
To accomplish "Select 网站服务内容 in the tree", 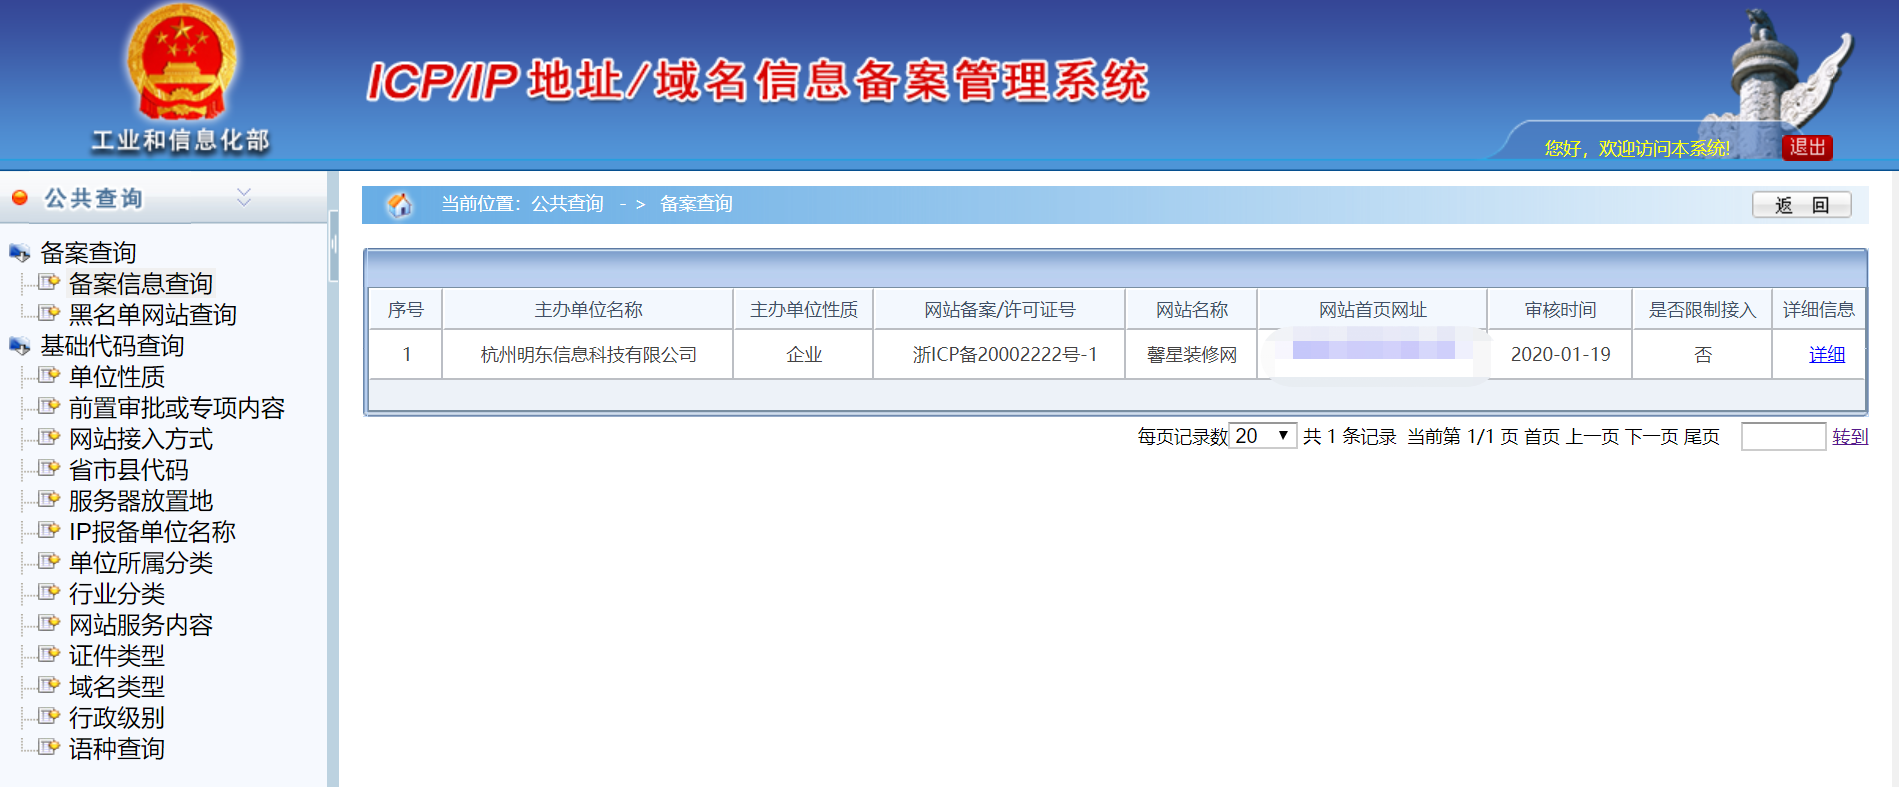I will coord(141,625).
